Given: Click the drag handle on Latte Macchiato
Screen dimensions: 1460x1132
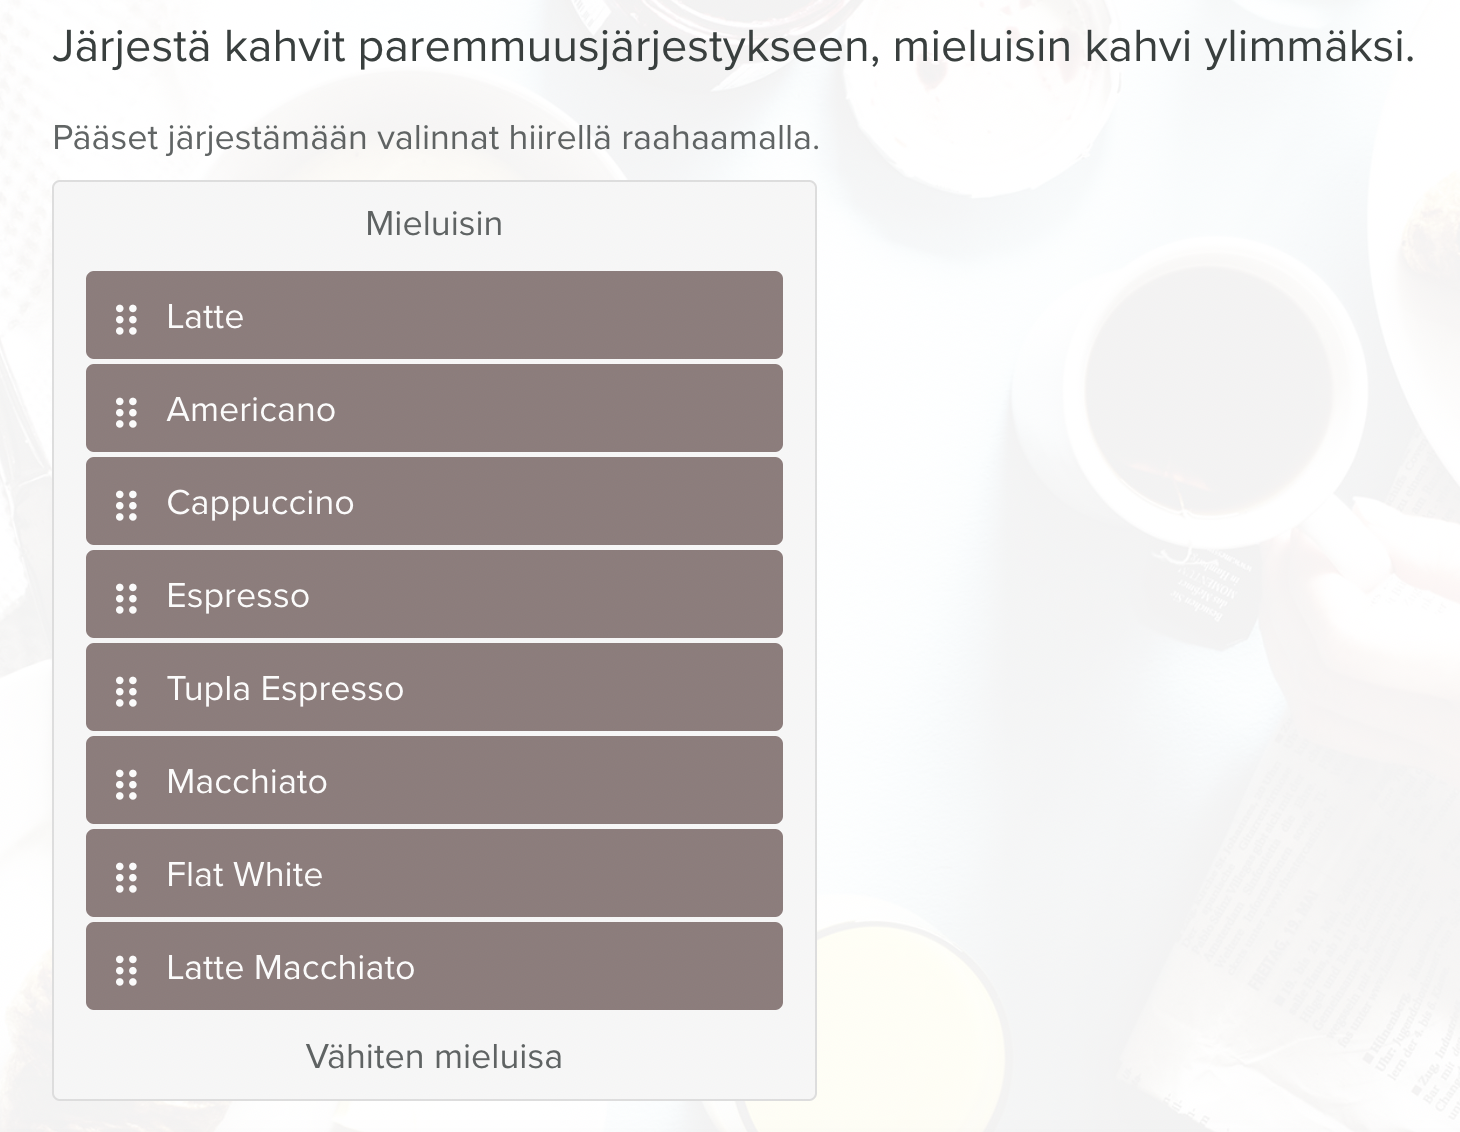Looking at the screenshot, I should [x=126, y=970].
